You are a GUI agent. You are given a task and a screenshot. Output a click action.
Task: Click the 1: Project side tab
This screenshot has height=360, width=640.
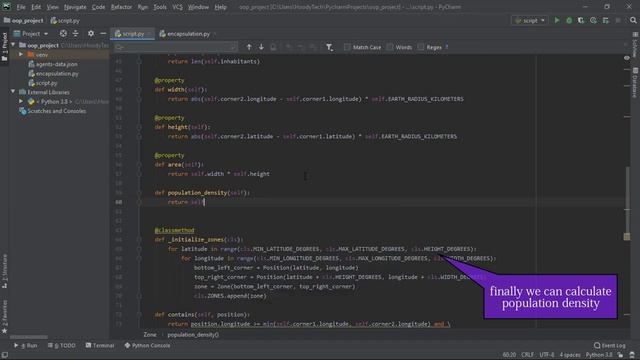tap(4, 46)
